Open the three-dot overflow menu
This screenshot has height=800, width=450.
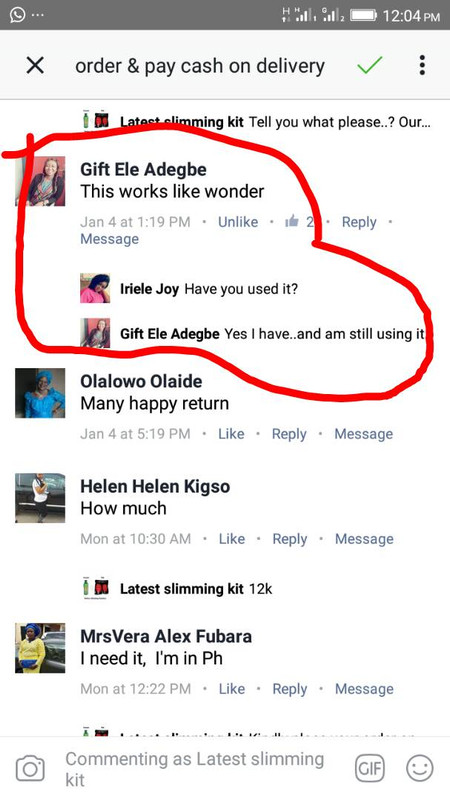pyautogui.click(x=422, y=65)
